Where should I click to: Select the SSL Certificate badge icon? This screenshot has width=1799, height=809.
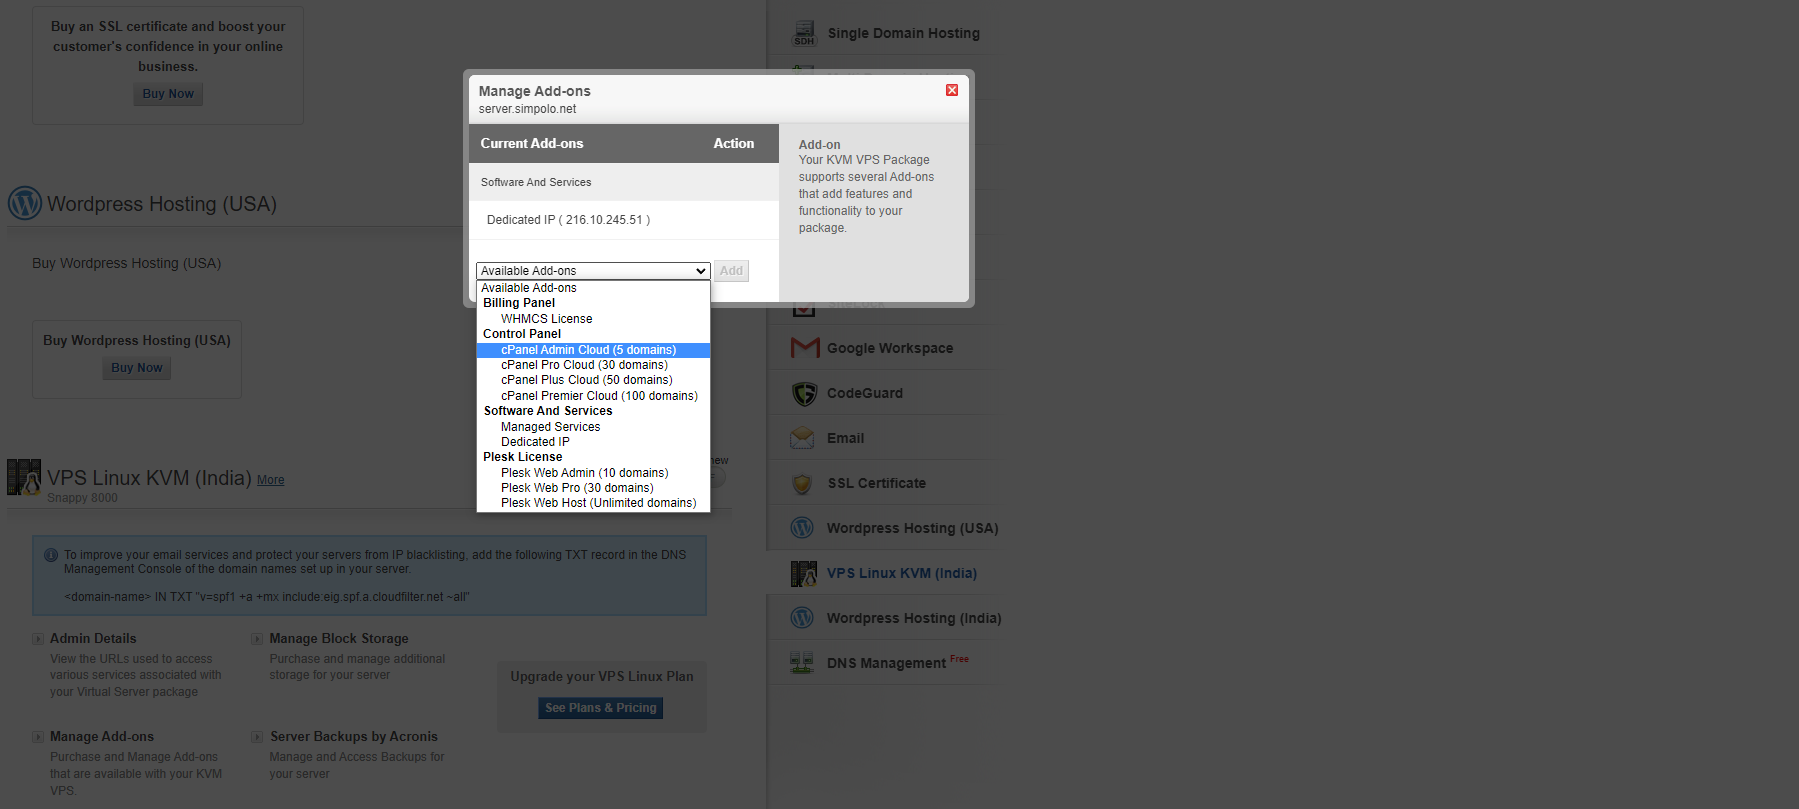(802, 483)
